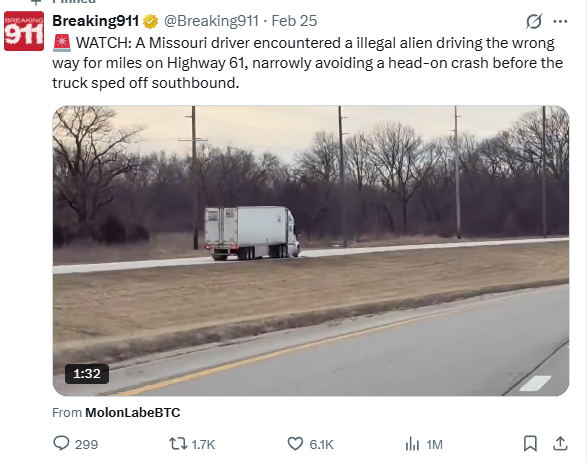Open the Breaking911 display name link
Viewport: 588px width, 461px height.
96,21
